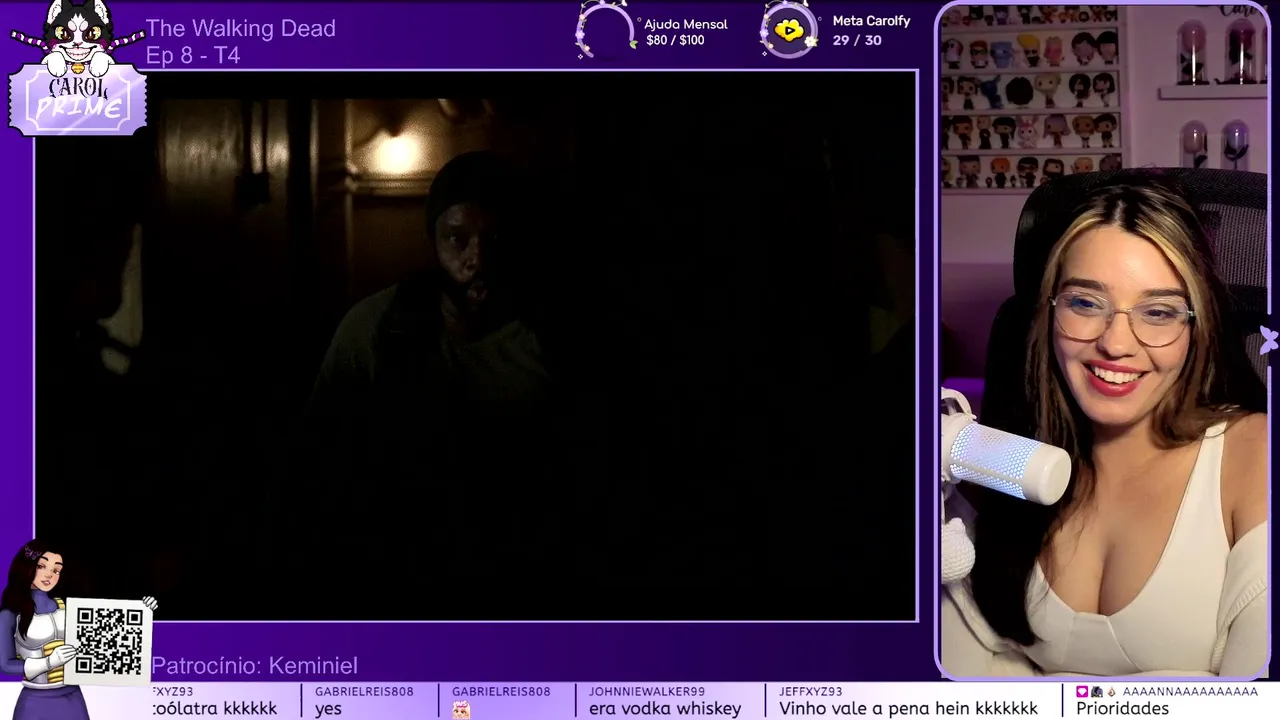Click the Meta Carolfy yellow heart icon

789,30
